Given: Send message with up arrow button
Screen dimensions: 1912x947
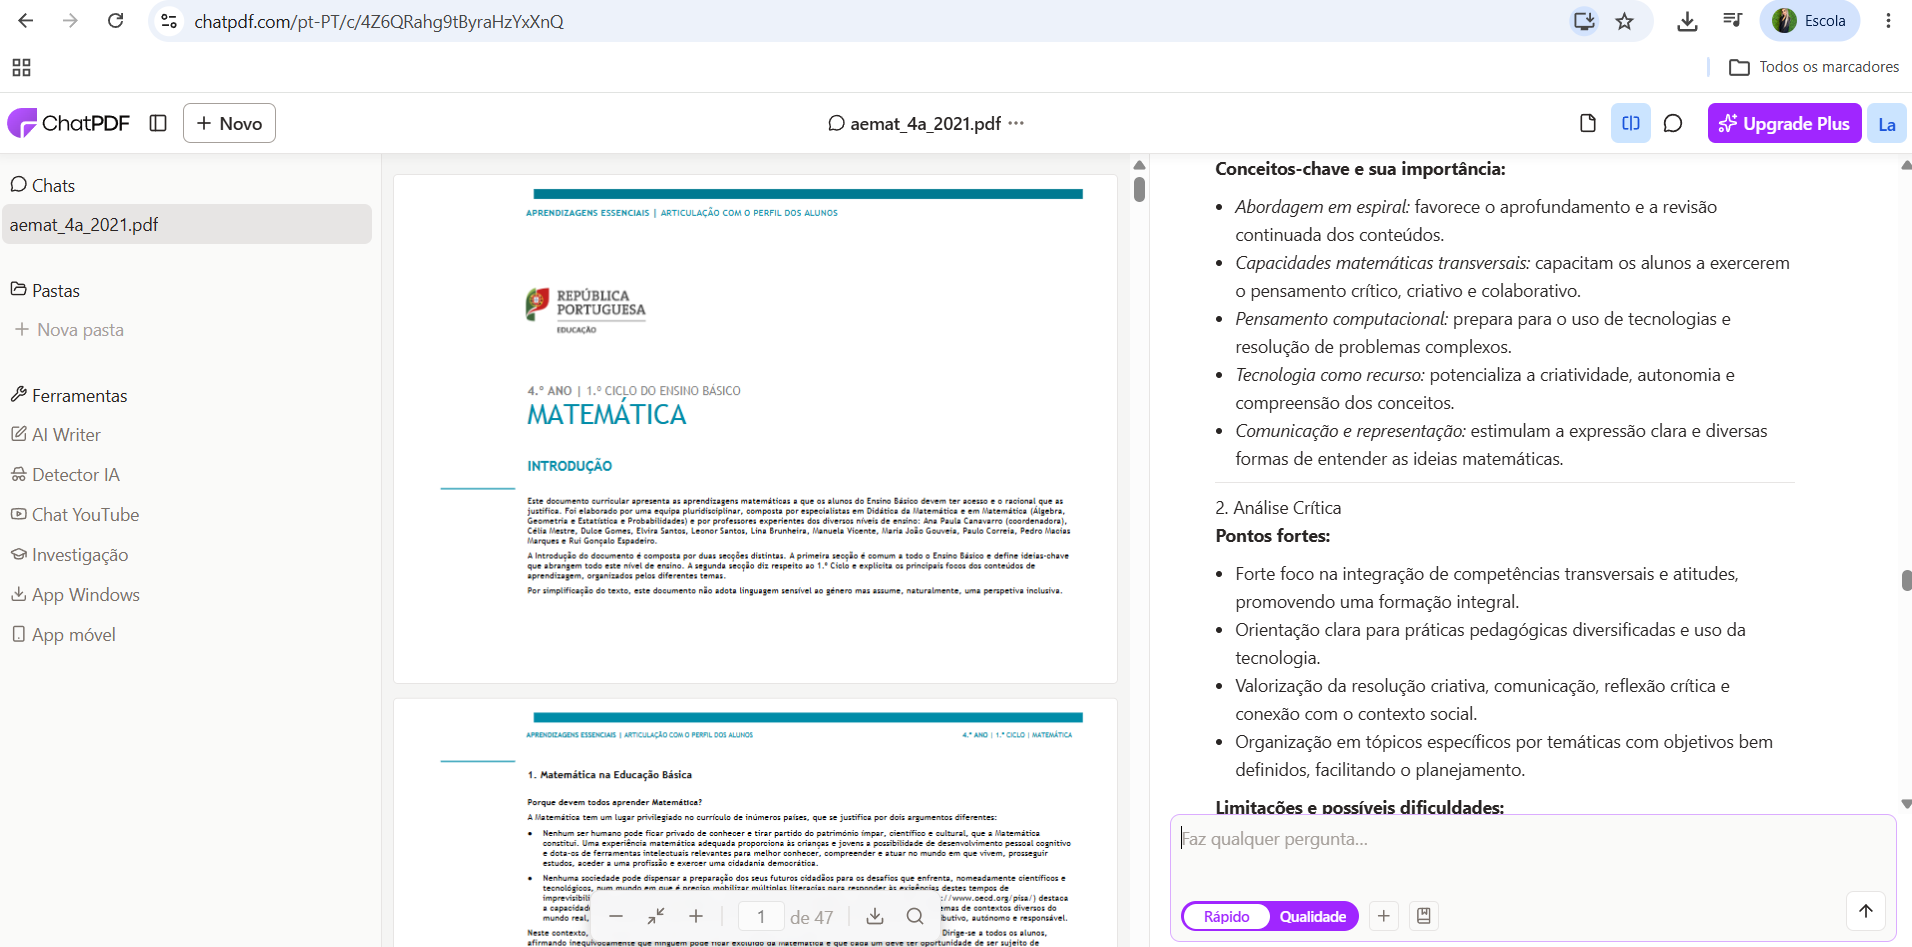Looking at the screenshot, I should [x=1866, y=910].
